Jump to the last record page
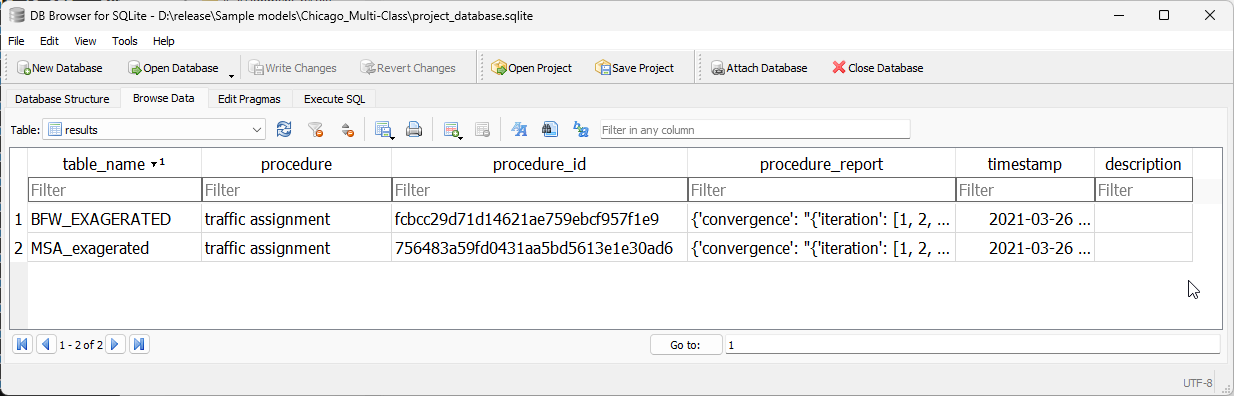 tap(139, 344)
